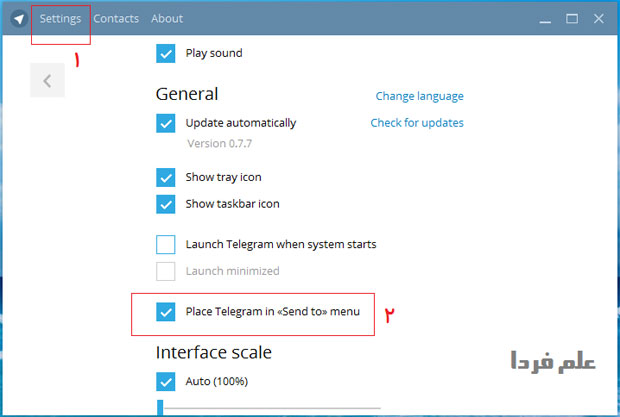Uncheck the Show taskbar icon option
This screenshot has width=620, height=417.
[x=166, y=204]
